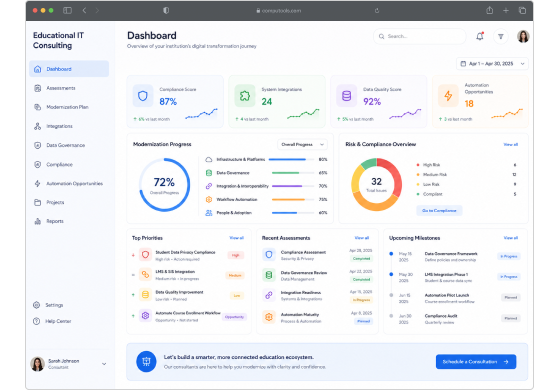Click the Go to Compliance button
560x390 pixels.
coord(439,210)
